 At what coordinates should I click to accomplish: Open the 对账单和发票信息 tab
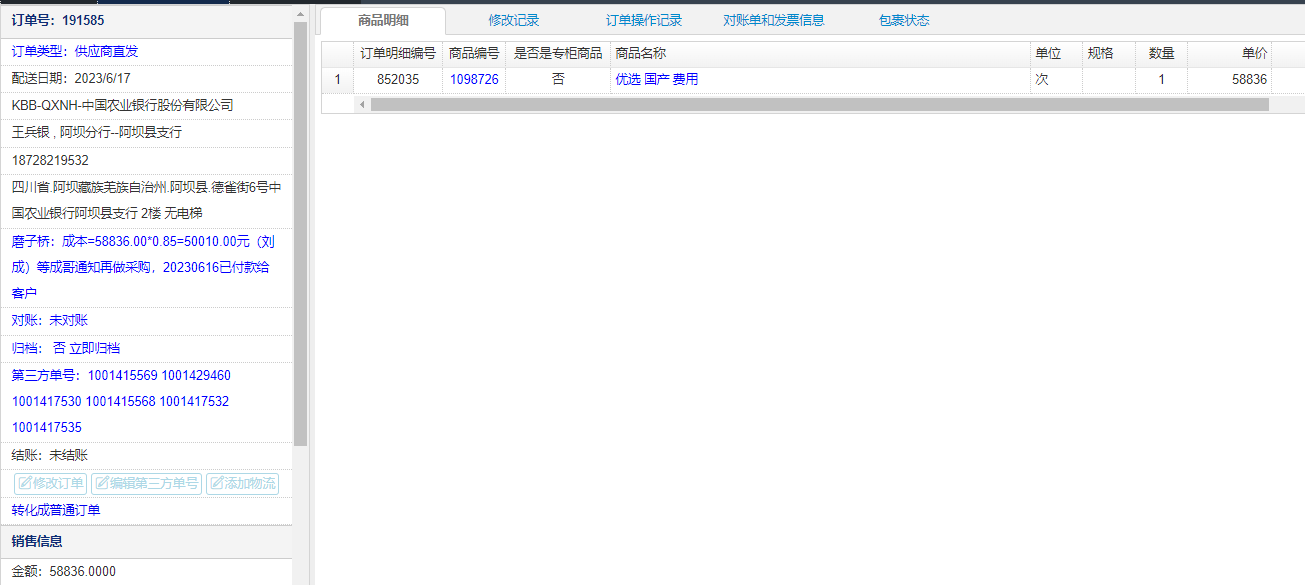(774, 20)
